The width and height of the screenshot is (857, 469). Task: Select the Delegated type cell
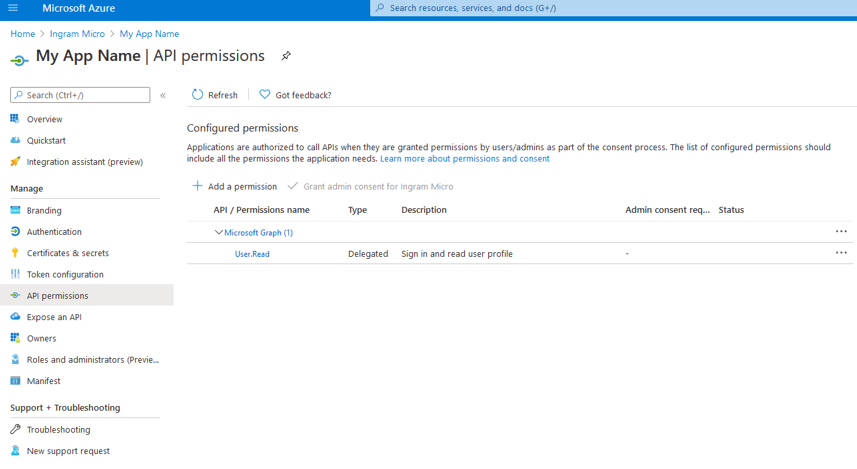click(x=368, y=254)
